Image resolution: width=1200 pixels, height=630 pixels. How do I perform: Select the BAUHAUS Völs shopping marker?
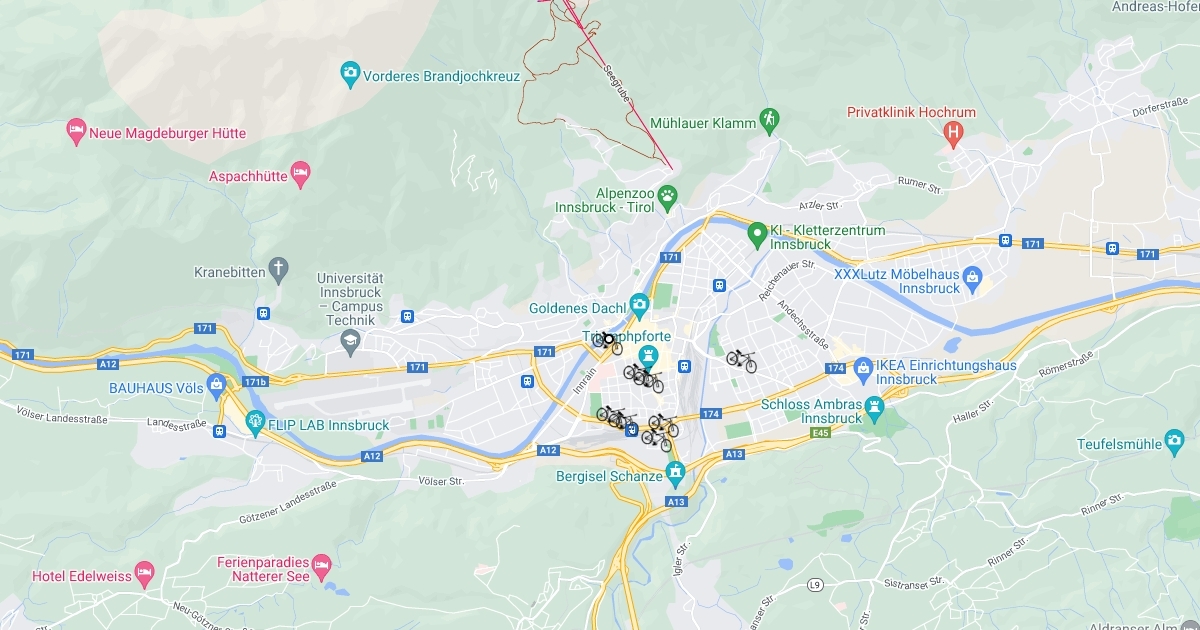(x=217, y=387)
